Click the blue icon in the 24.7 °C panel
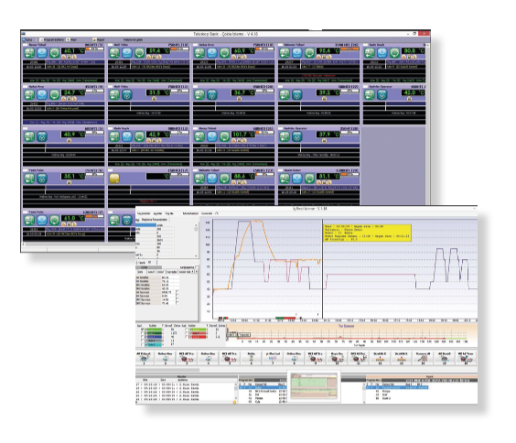This screenshot has height=443, width=516. [42, 95]
